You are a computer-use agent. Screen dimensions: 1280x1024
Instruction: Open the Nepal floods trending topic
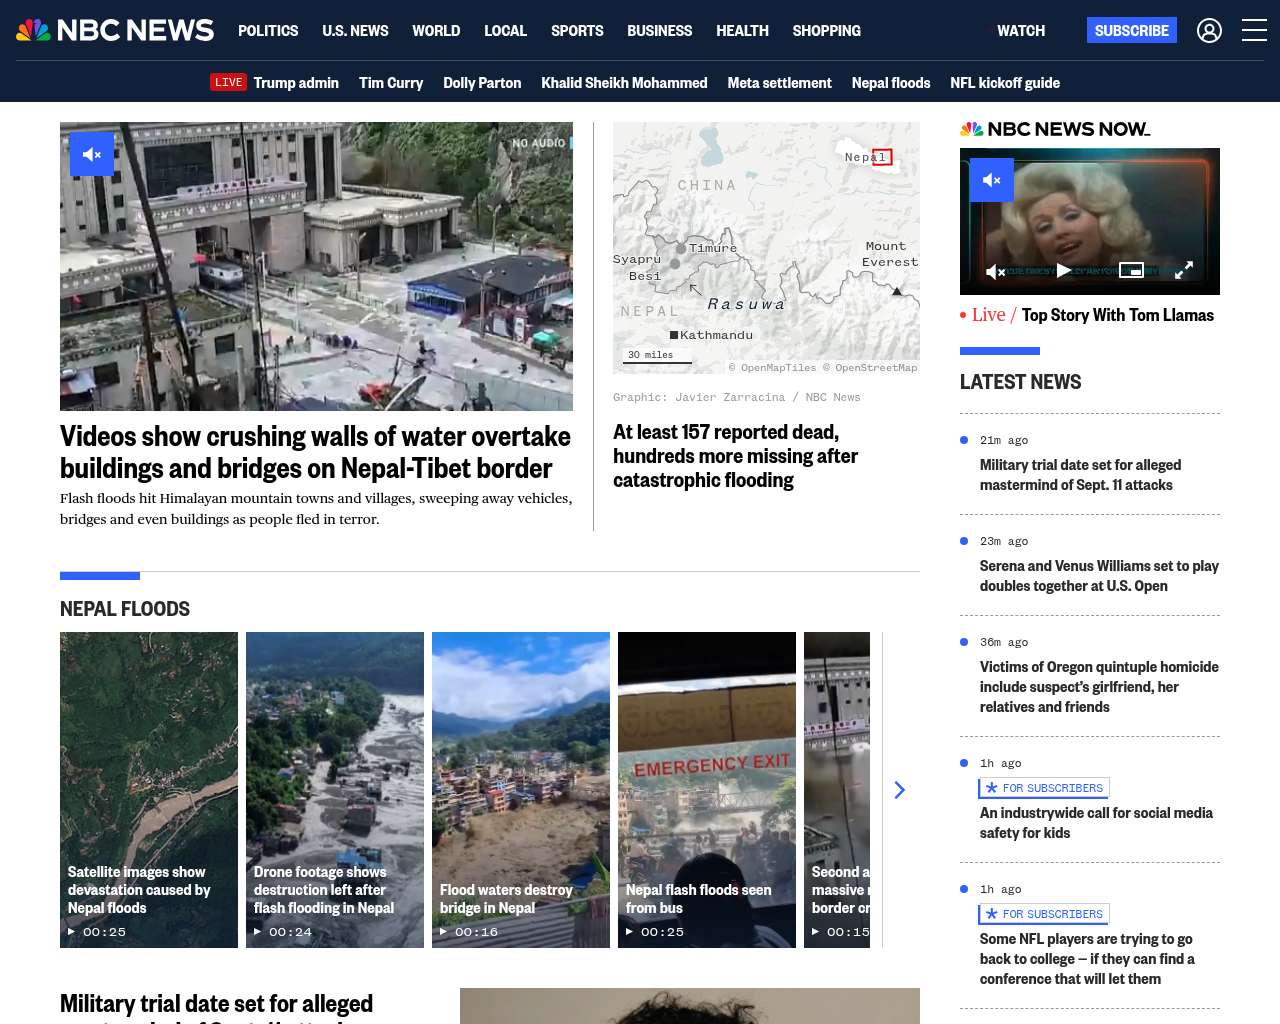[891, 83]
